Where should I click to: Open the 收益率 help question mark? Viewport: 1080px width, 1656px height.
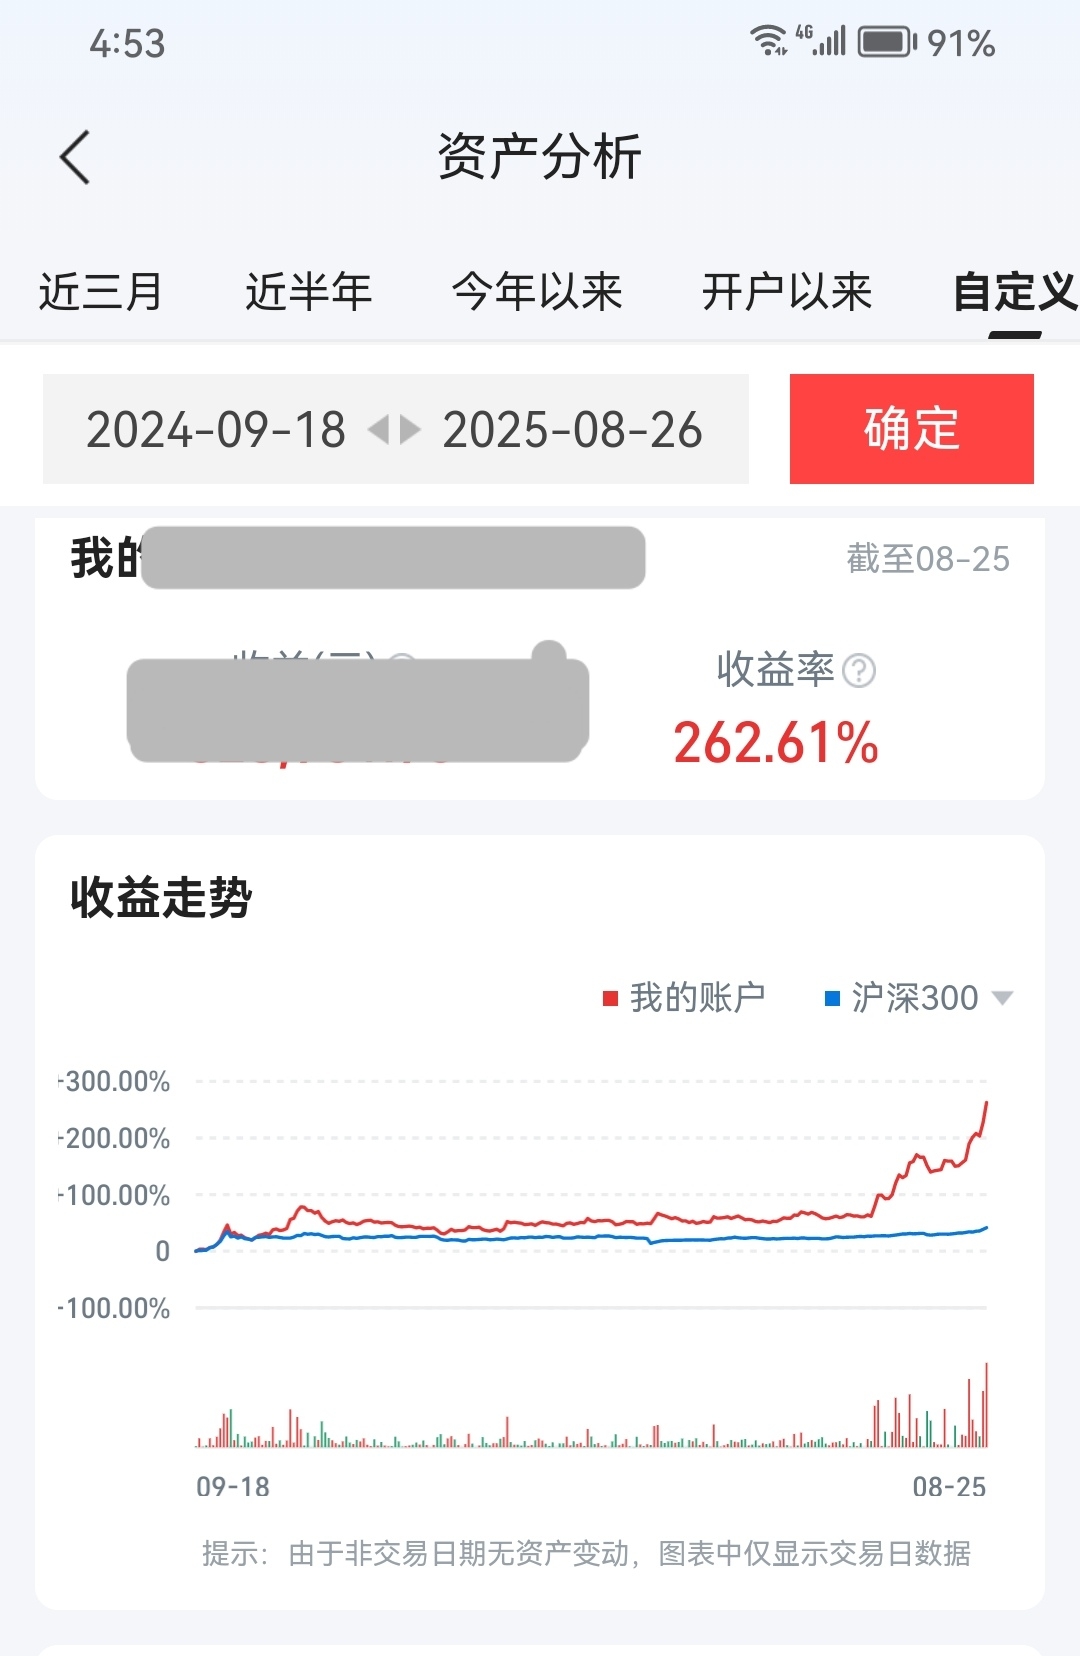[859, 670]
